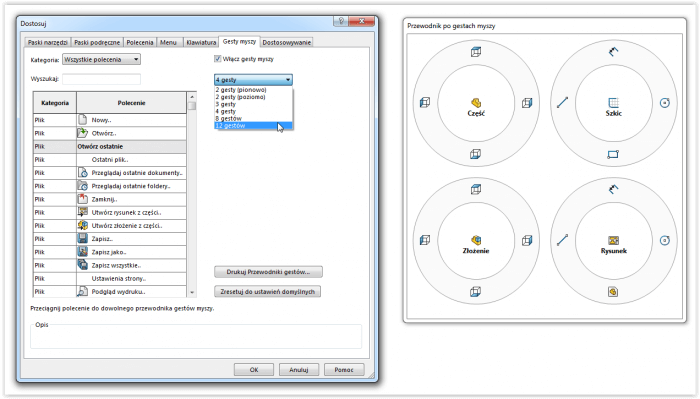Viewport: 700px width, 399px height.
Task: Close the Dostosuj dialog
Action: (x=362, y=21)
